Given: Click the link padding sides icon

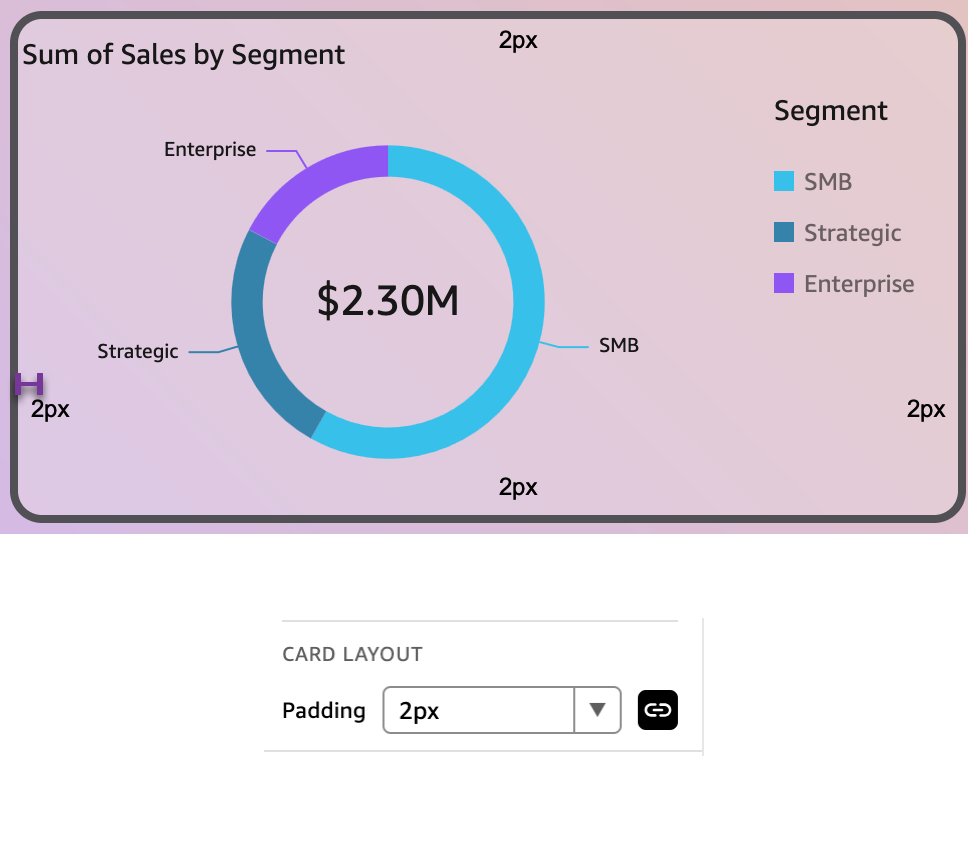Looking at the screenshot, I should click(x=657, y=710).
